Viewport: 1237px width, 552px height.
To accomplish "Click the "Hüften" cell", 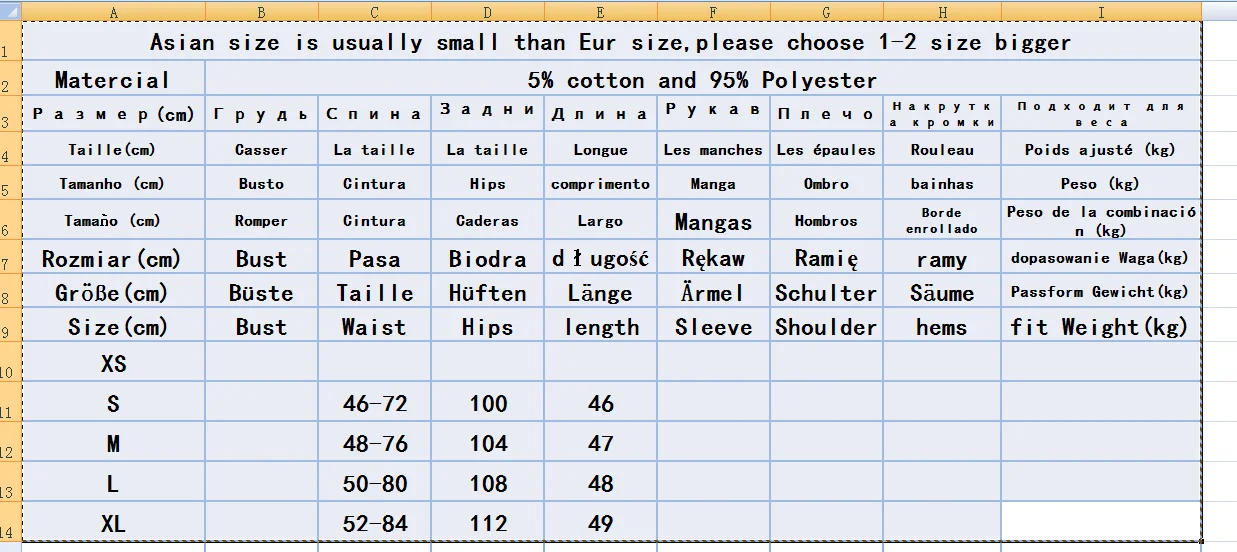I will [488, 293].
